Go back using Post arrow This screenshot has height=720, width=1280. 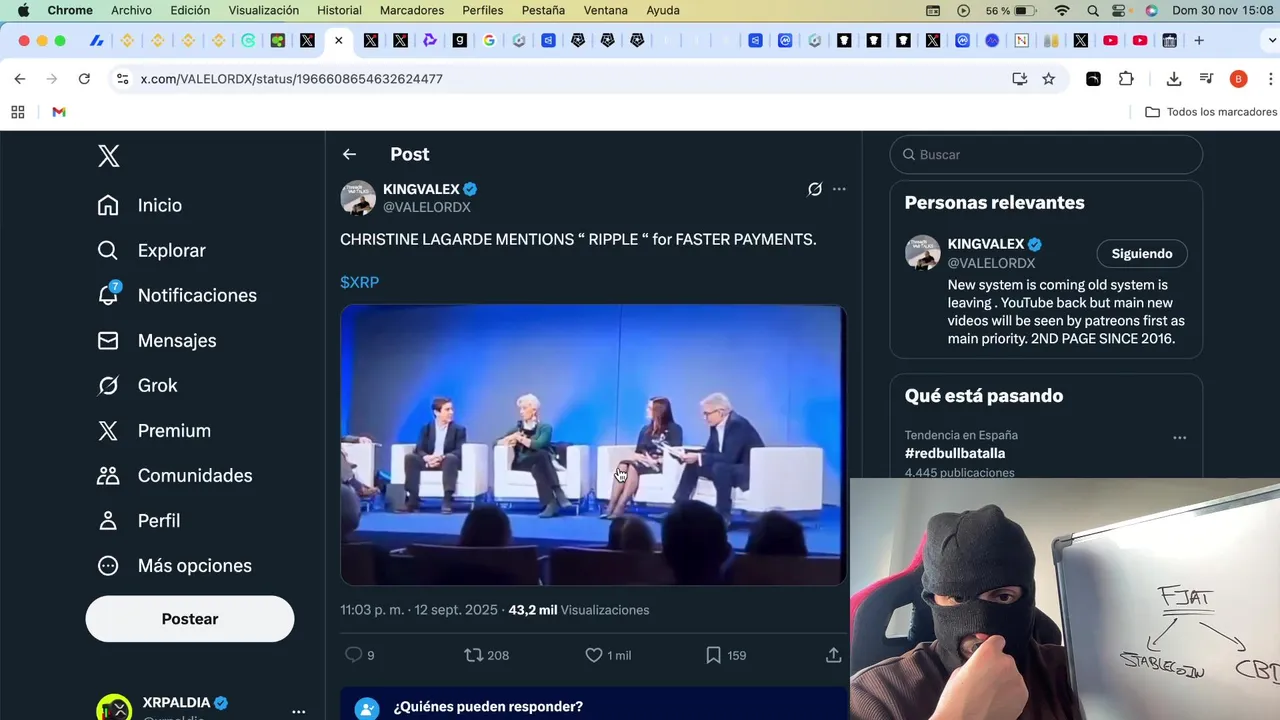pos(349,154)
